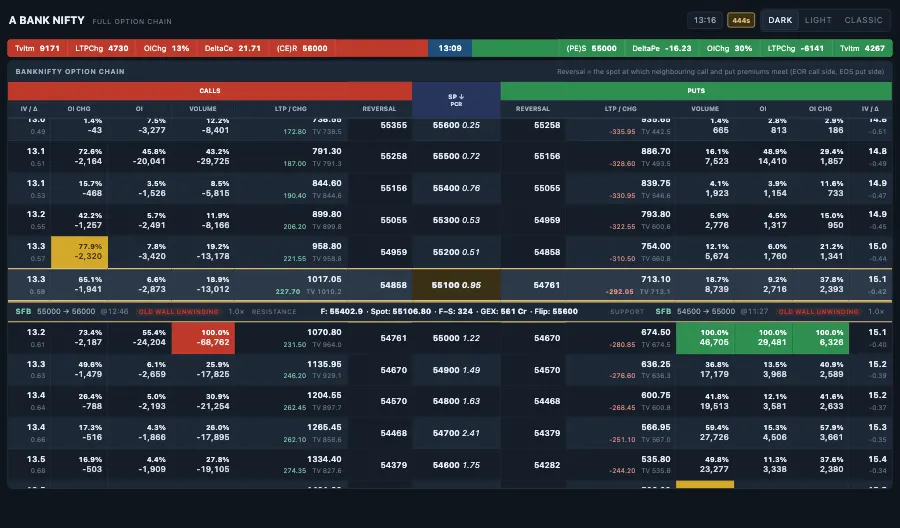Click the SFB 55000 → 56000 resistance label
900x528 pixels.
point(55,312)
